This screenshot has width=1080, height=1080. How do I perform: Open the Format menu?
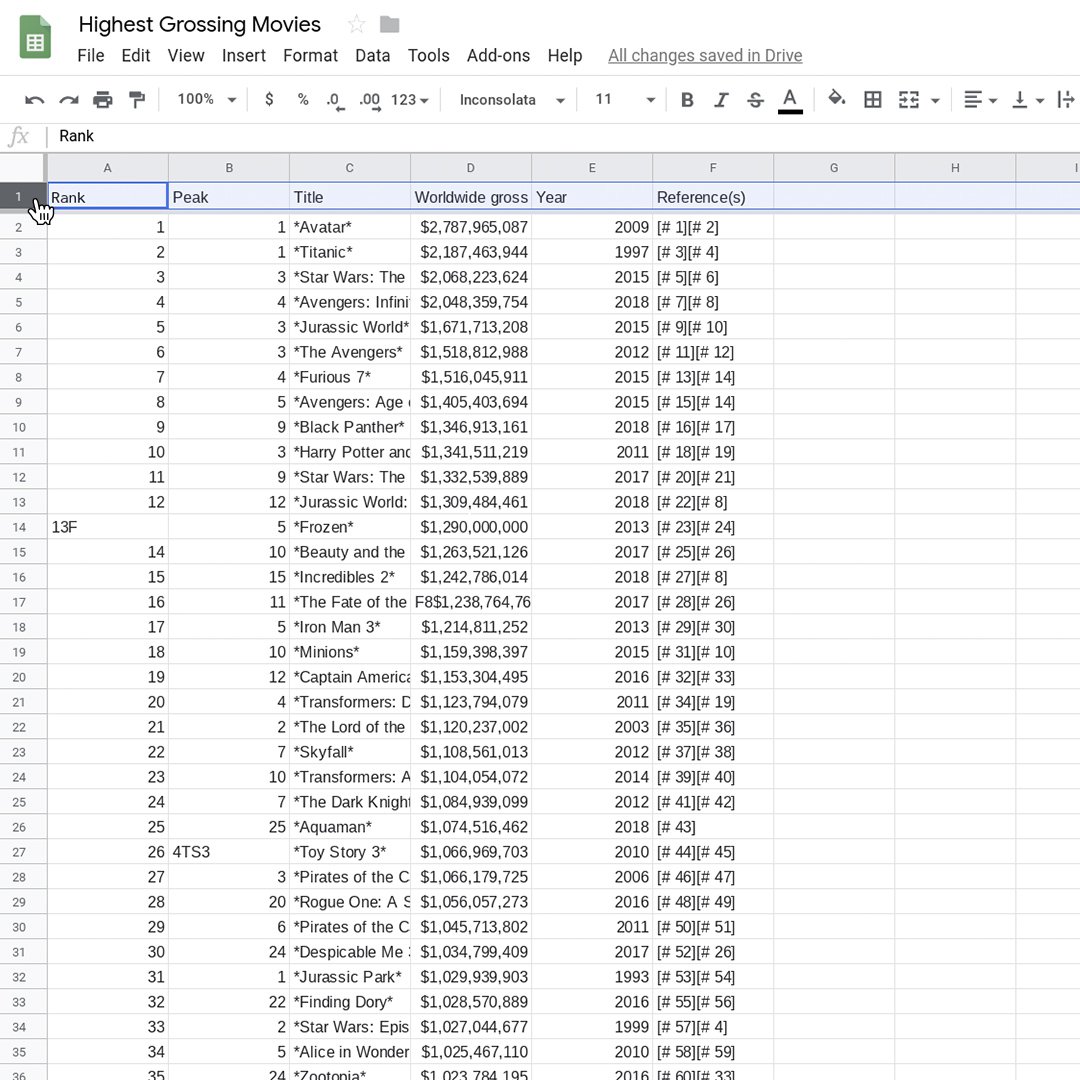coord(311,56)
